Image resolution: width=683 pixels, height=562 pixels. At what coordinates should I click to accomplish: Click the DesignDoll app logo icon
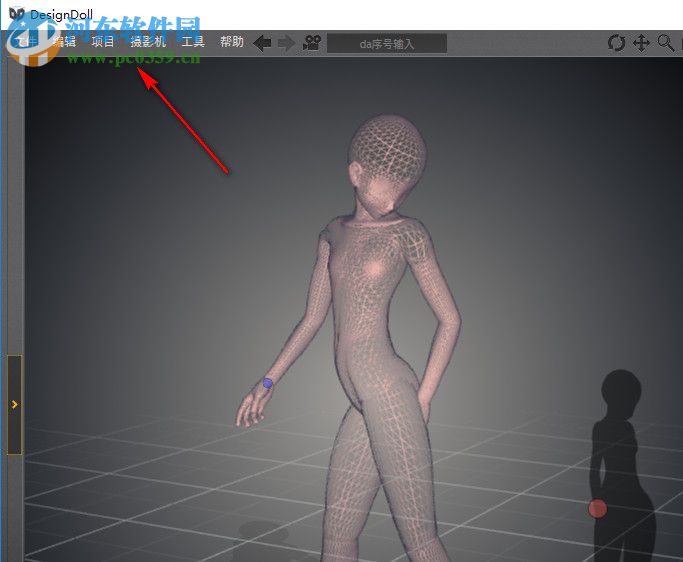click(17, 14)
